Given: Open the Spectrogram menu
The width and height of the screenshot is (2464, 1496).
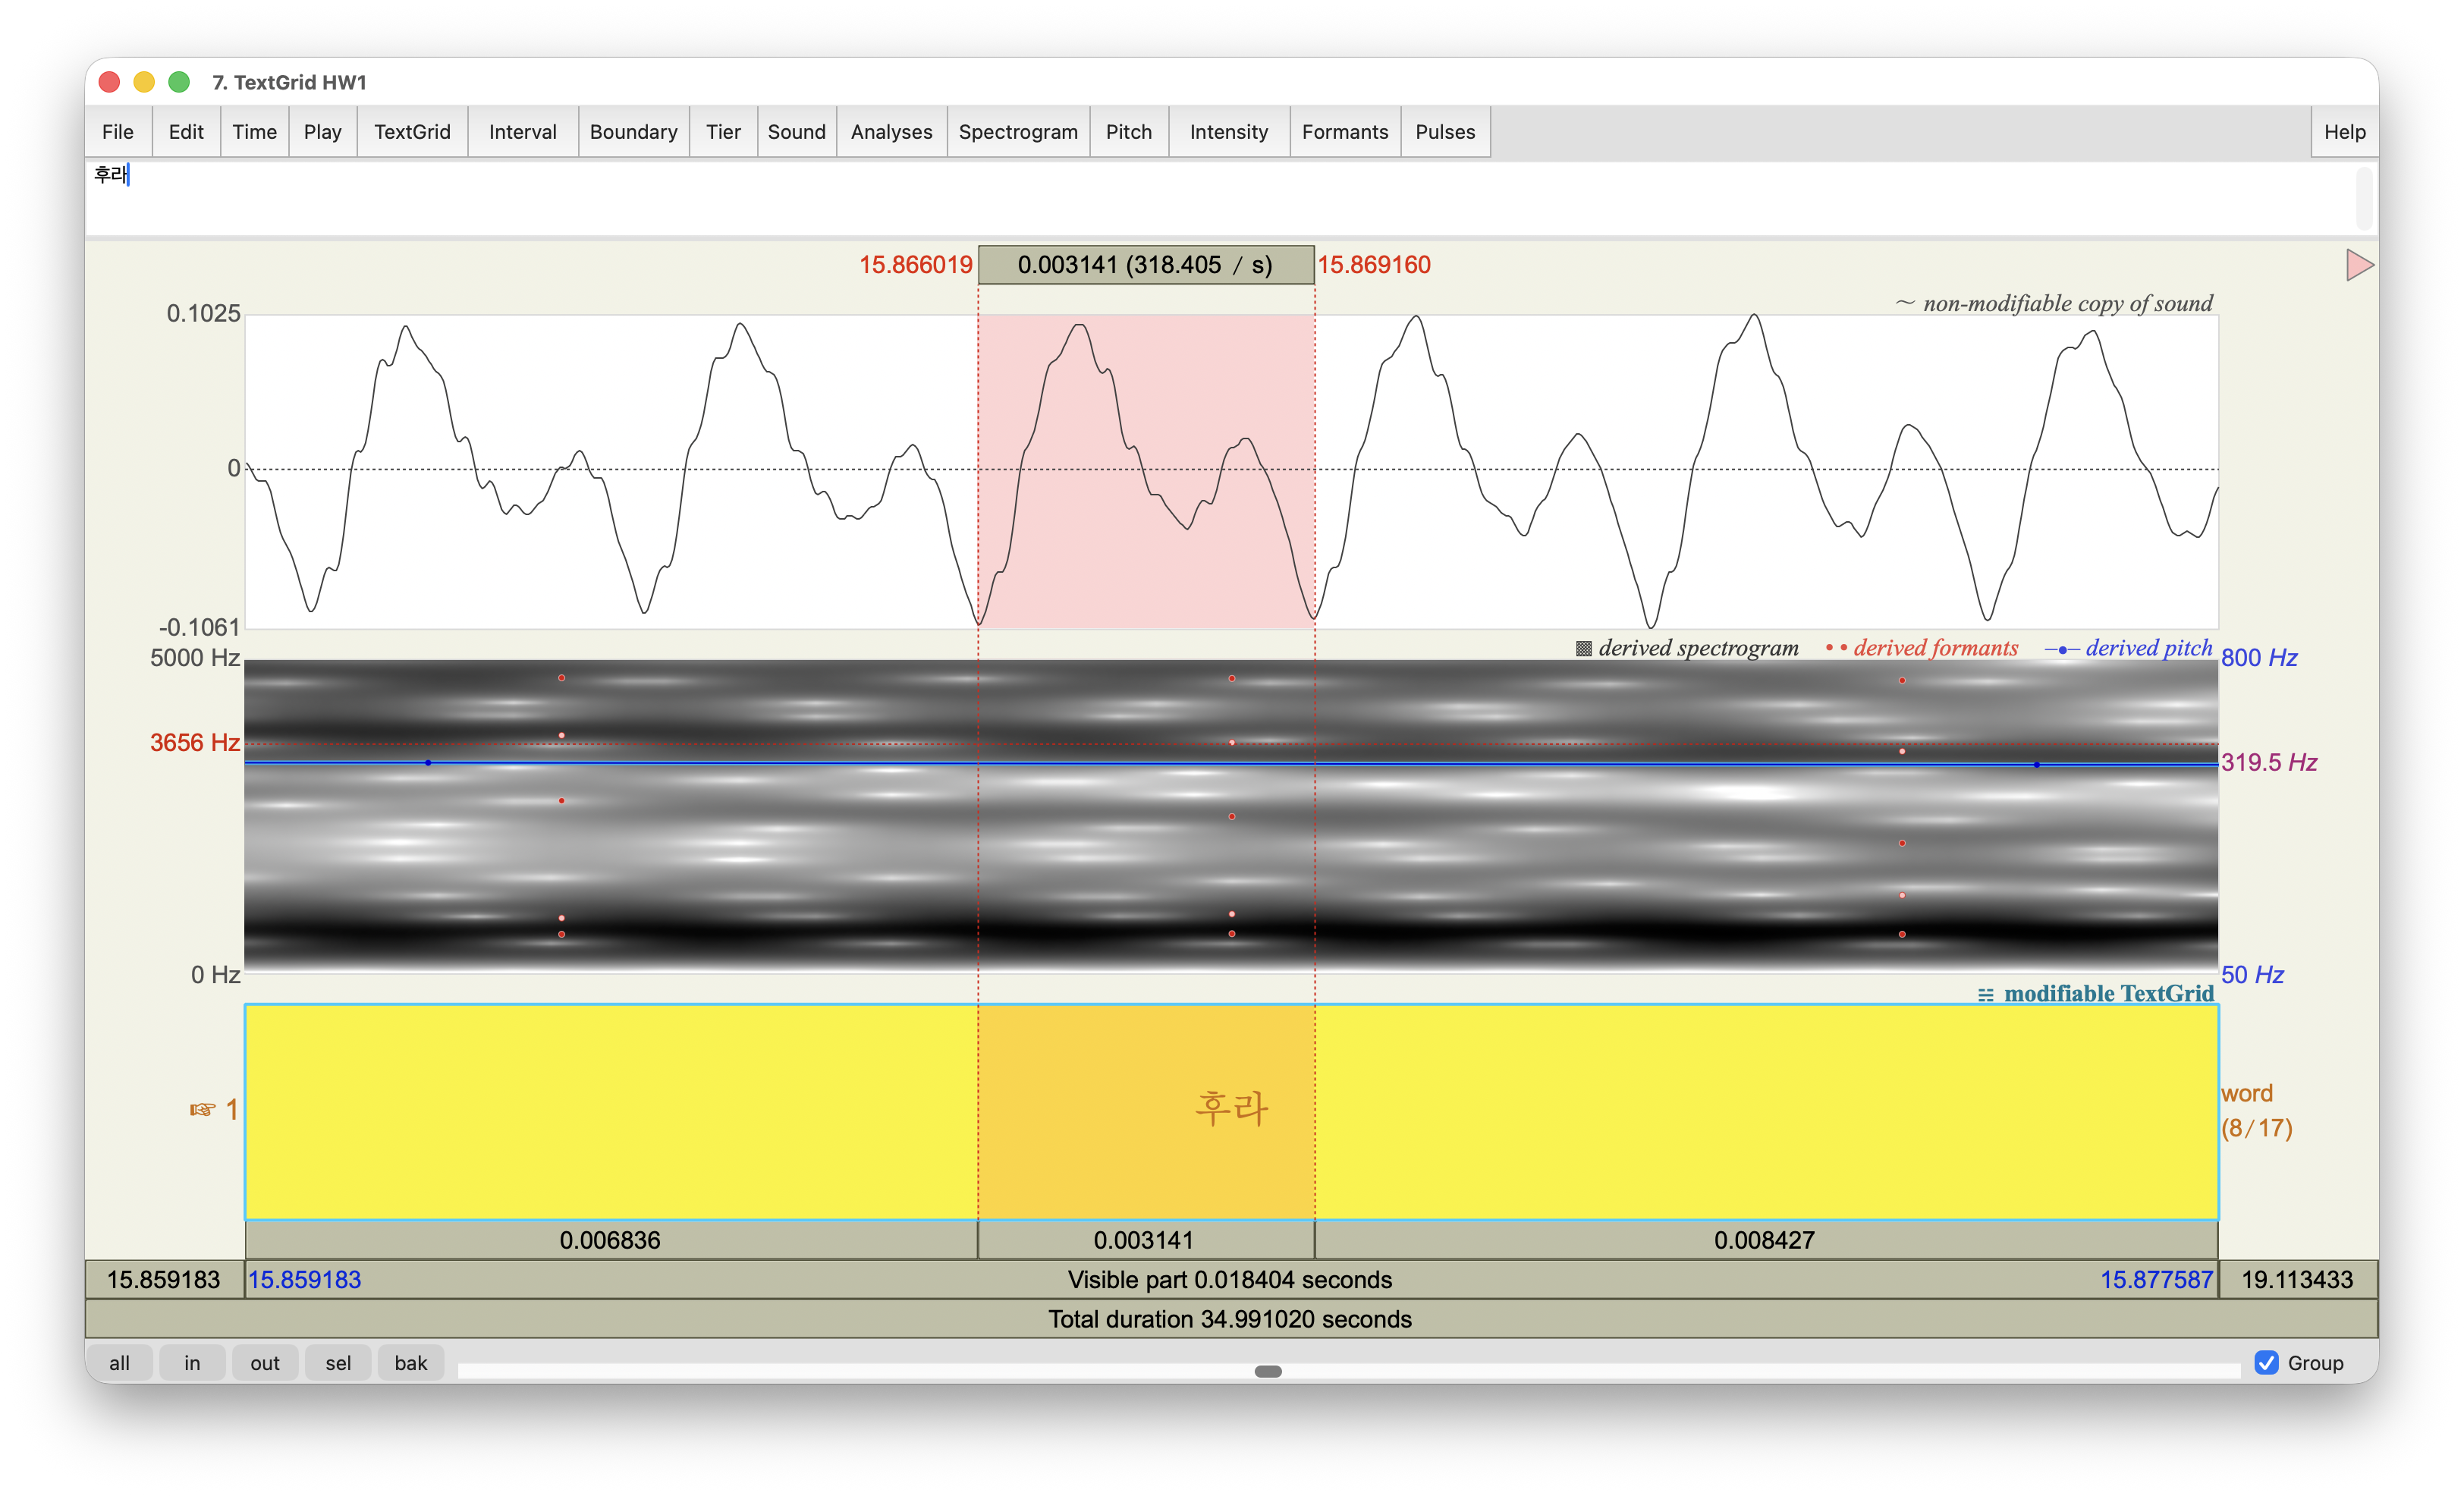Looking at the screenshot, I should [1017, 132].
